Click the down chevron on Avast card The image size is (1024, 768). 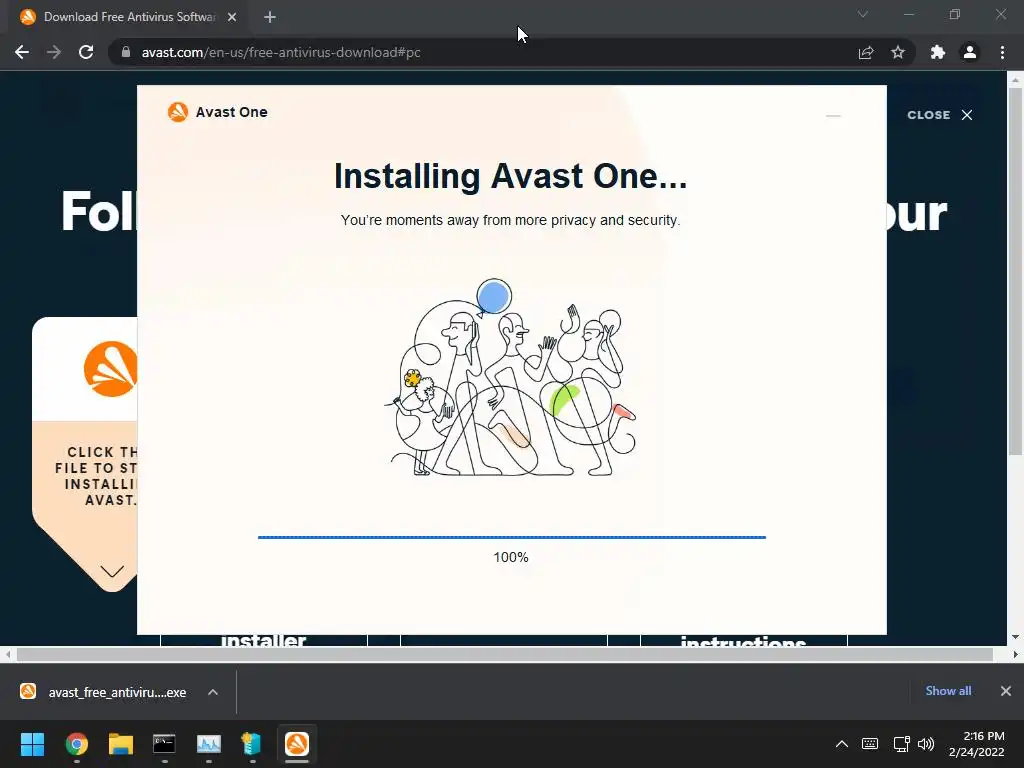pos(112,571)
